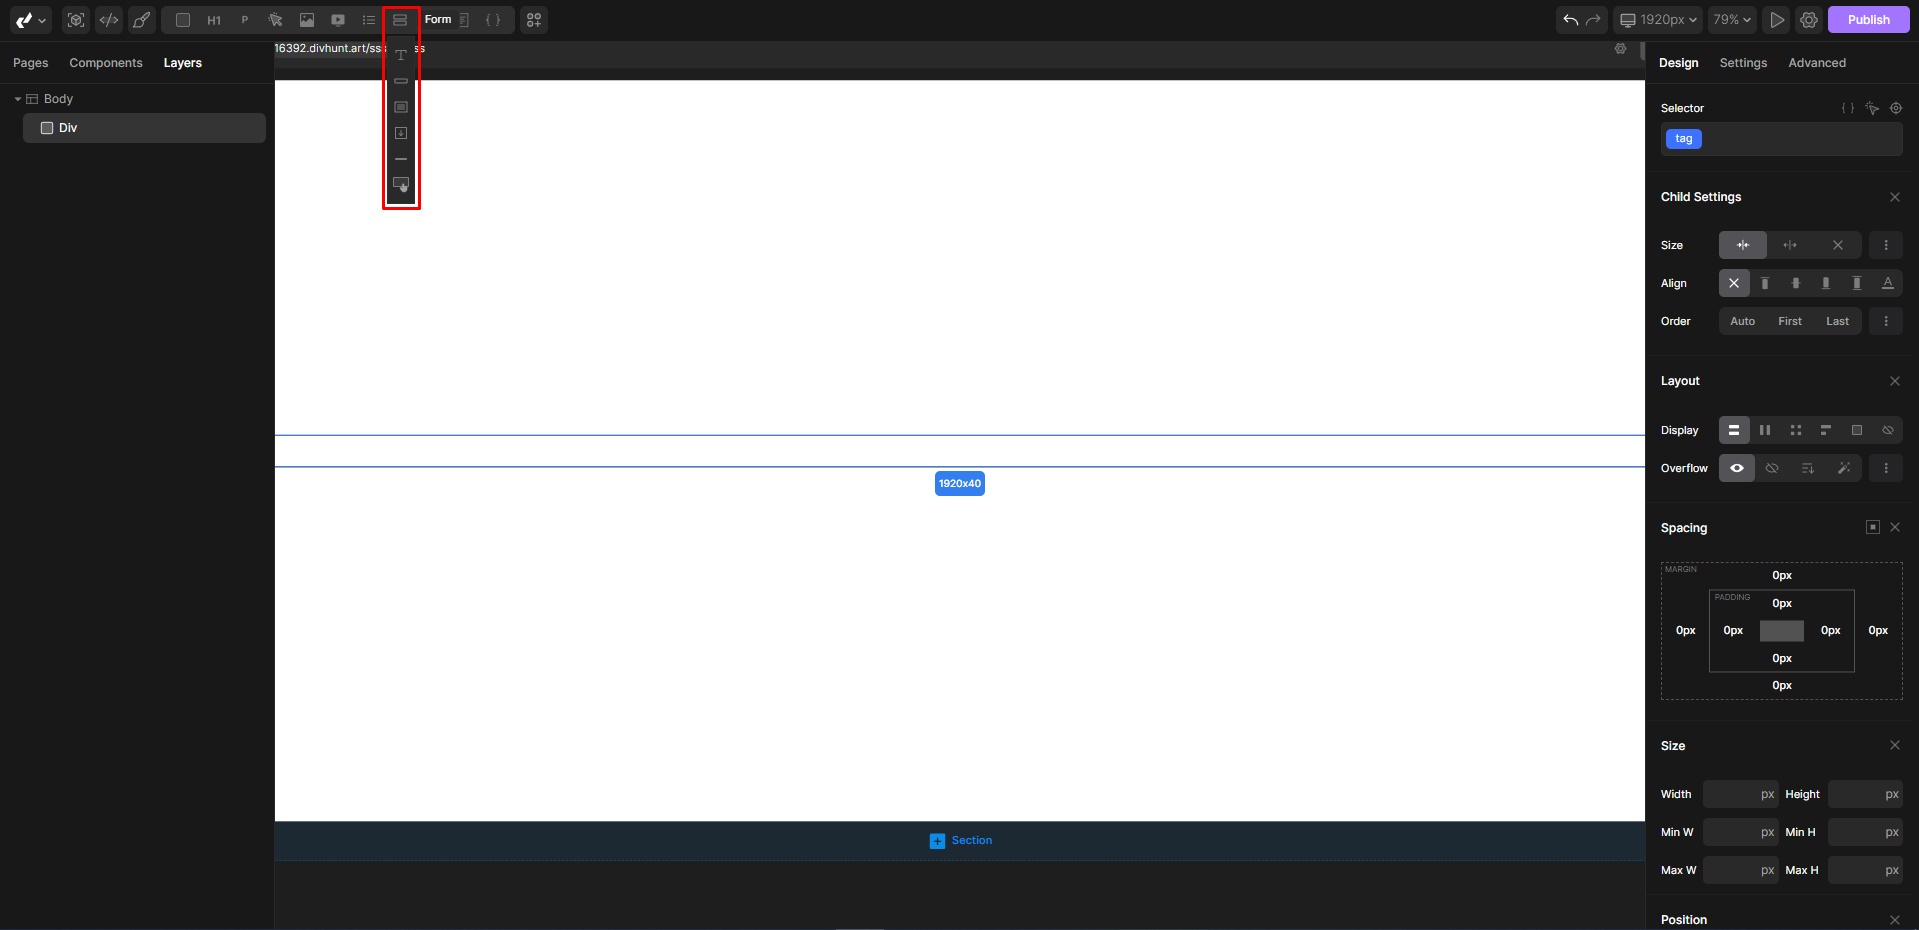Click the Publish button
This screenshot has width=1919, height=930.
(1868, 20)
